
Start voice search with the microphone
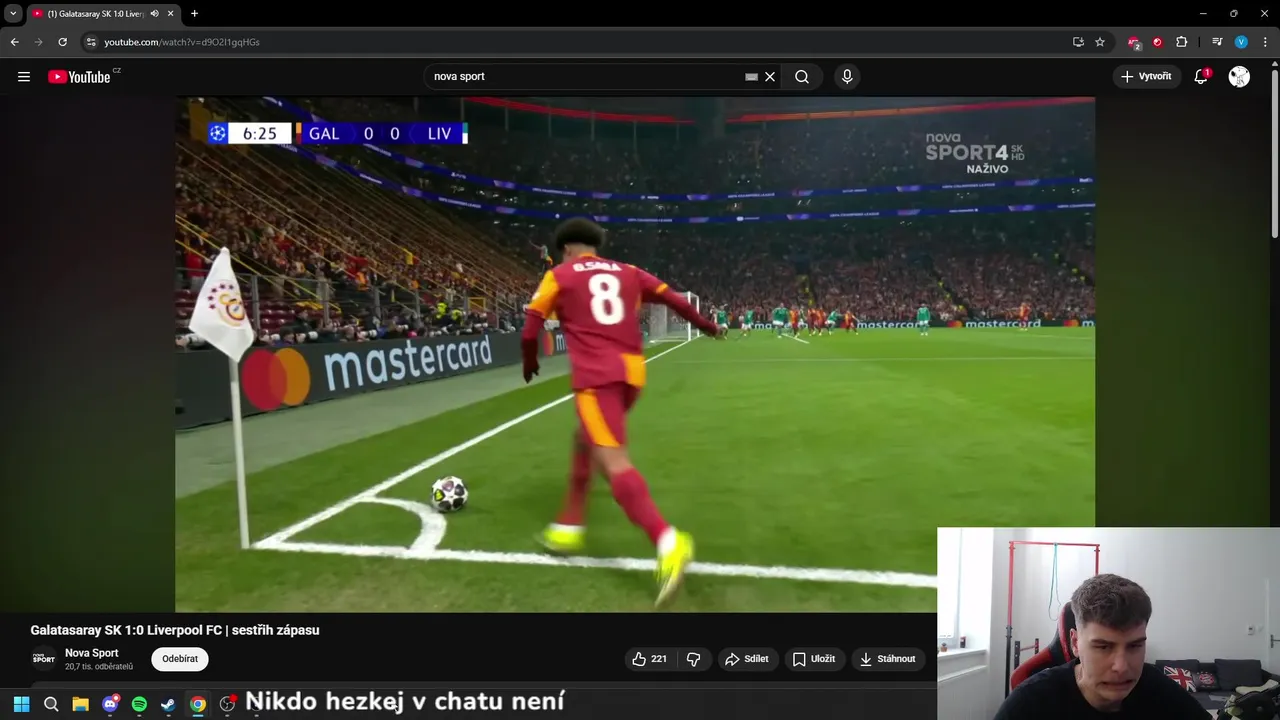pyautogui.click(x=847, y=77)
